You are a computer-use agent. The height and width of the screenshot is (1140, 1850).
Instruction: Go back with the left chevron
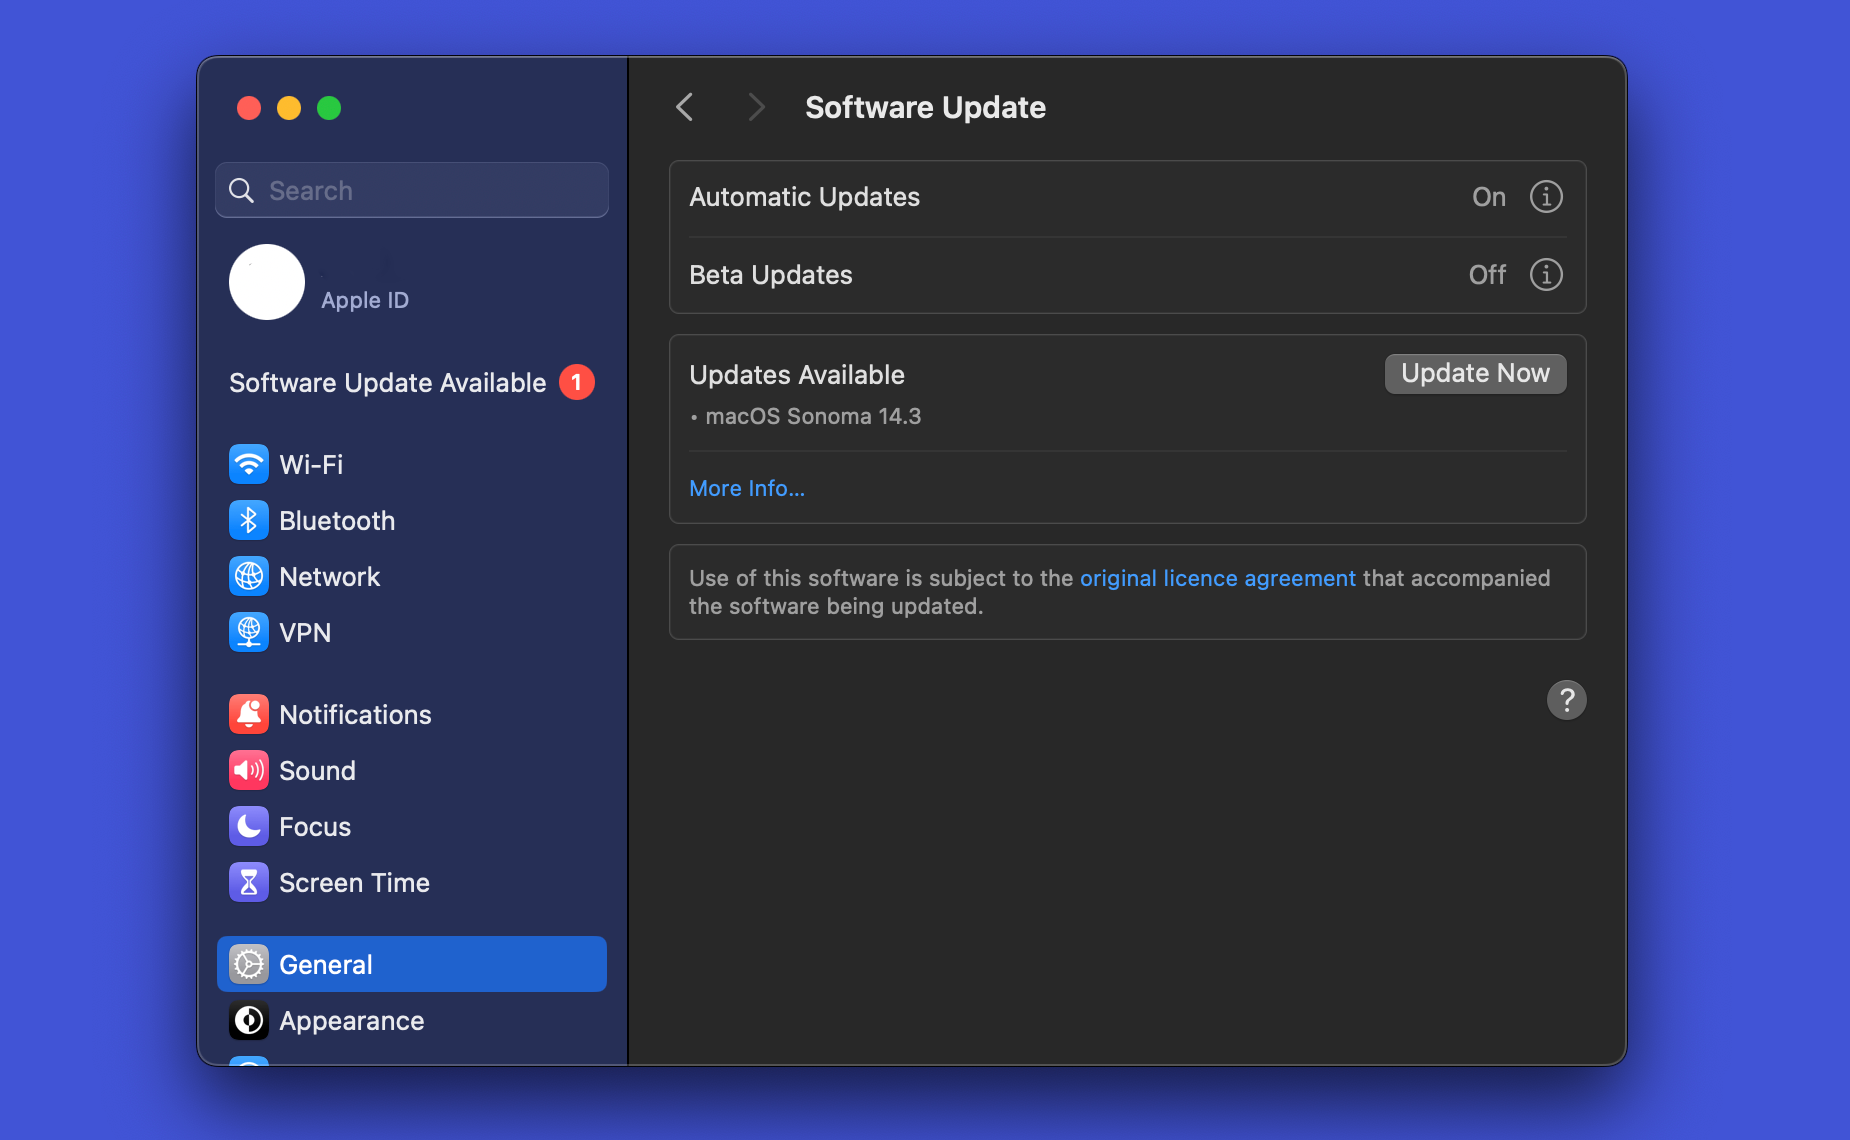pos(685,107)
